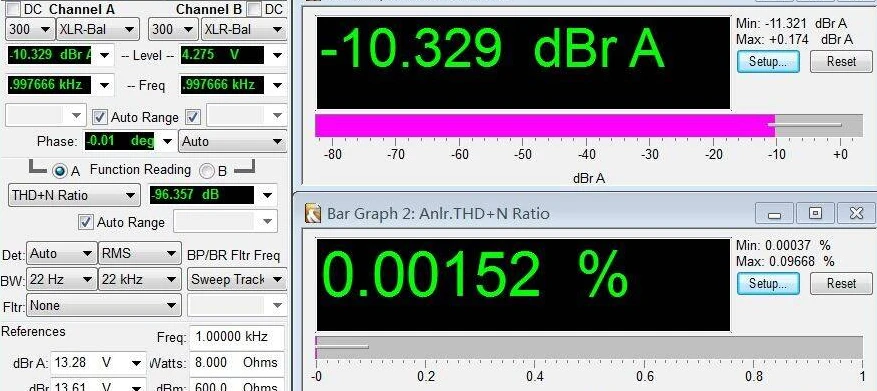The image size is (877, 391).
Task: Toggle Channel B Auto Range checkbox
Action: [193, 117]
